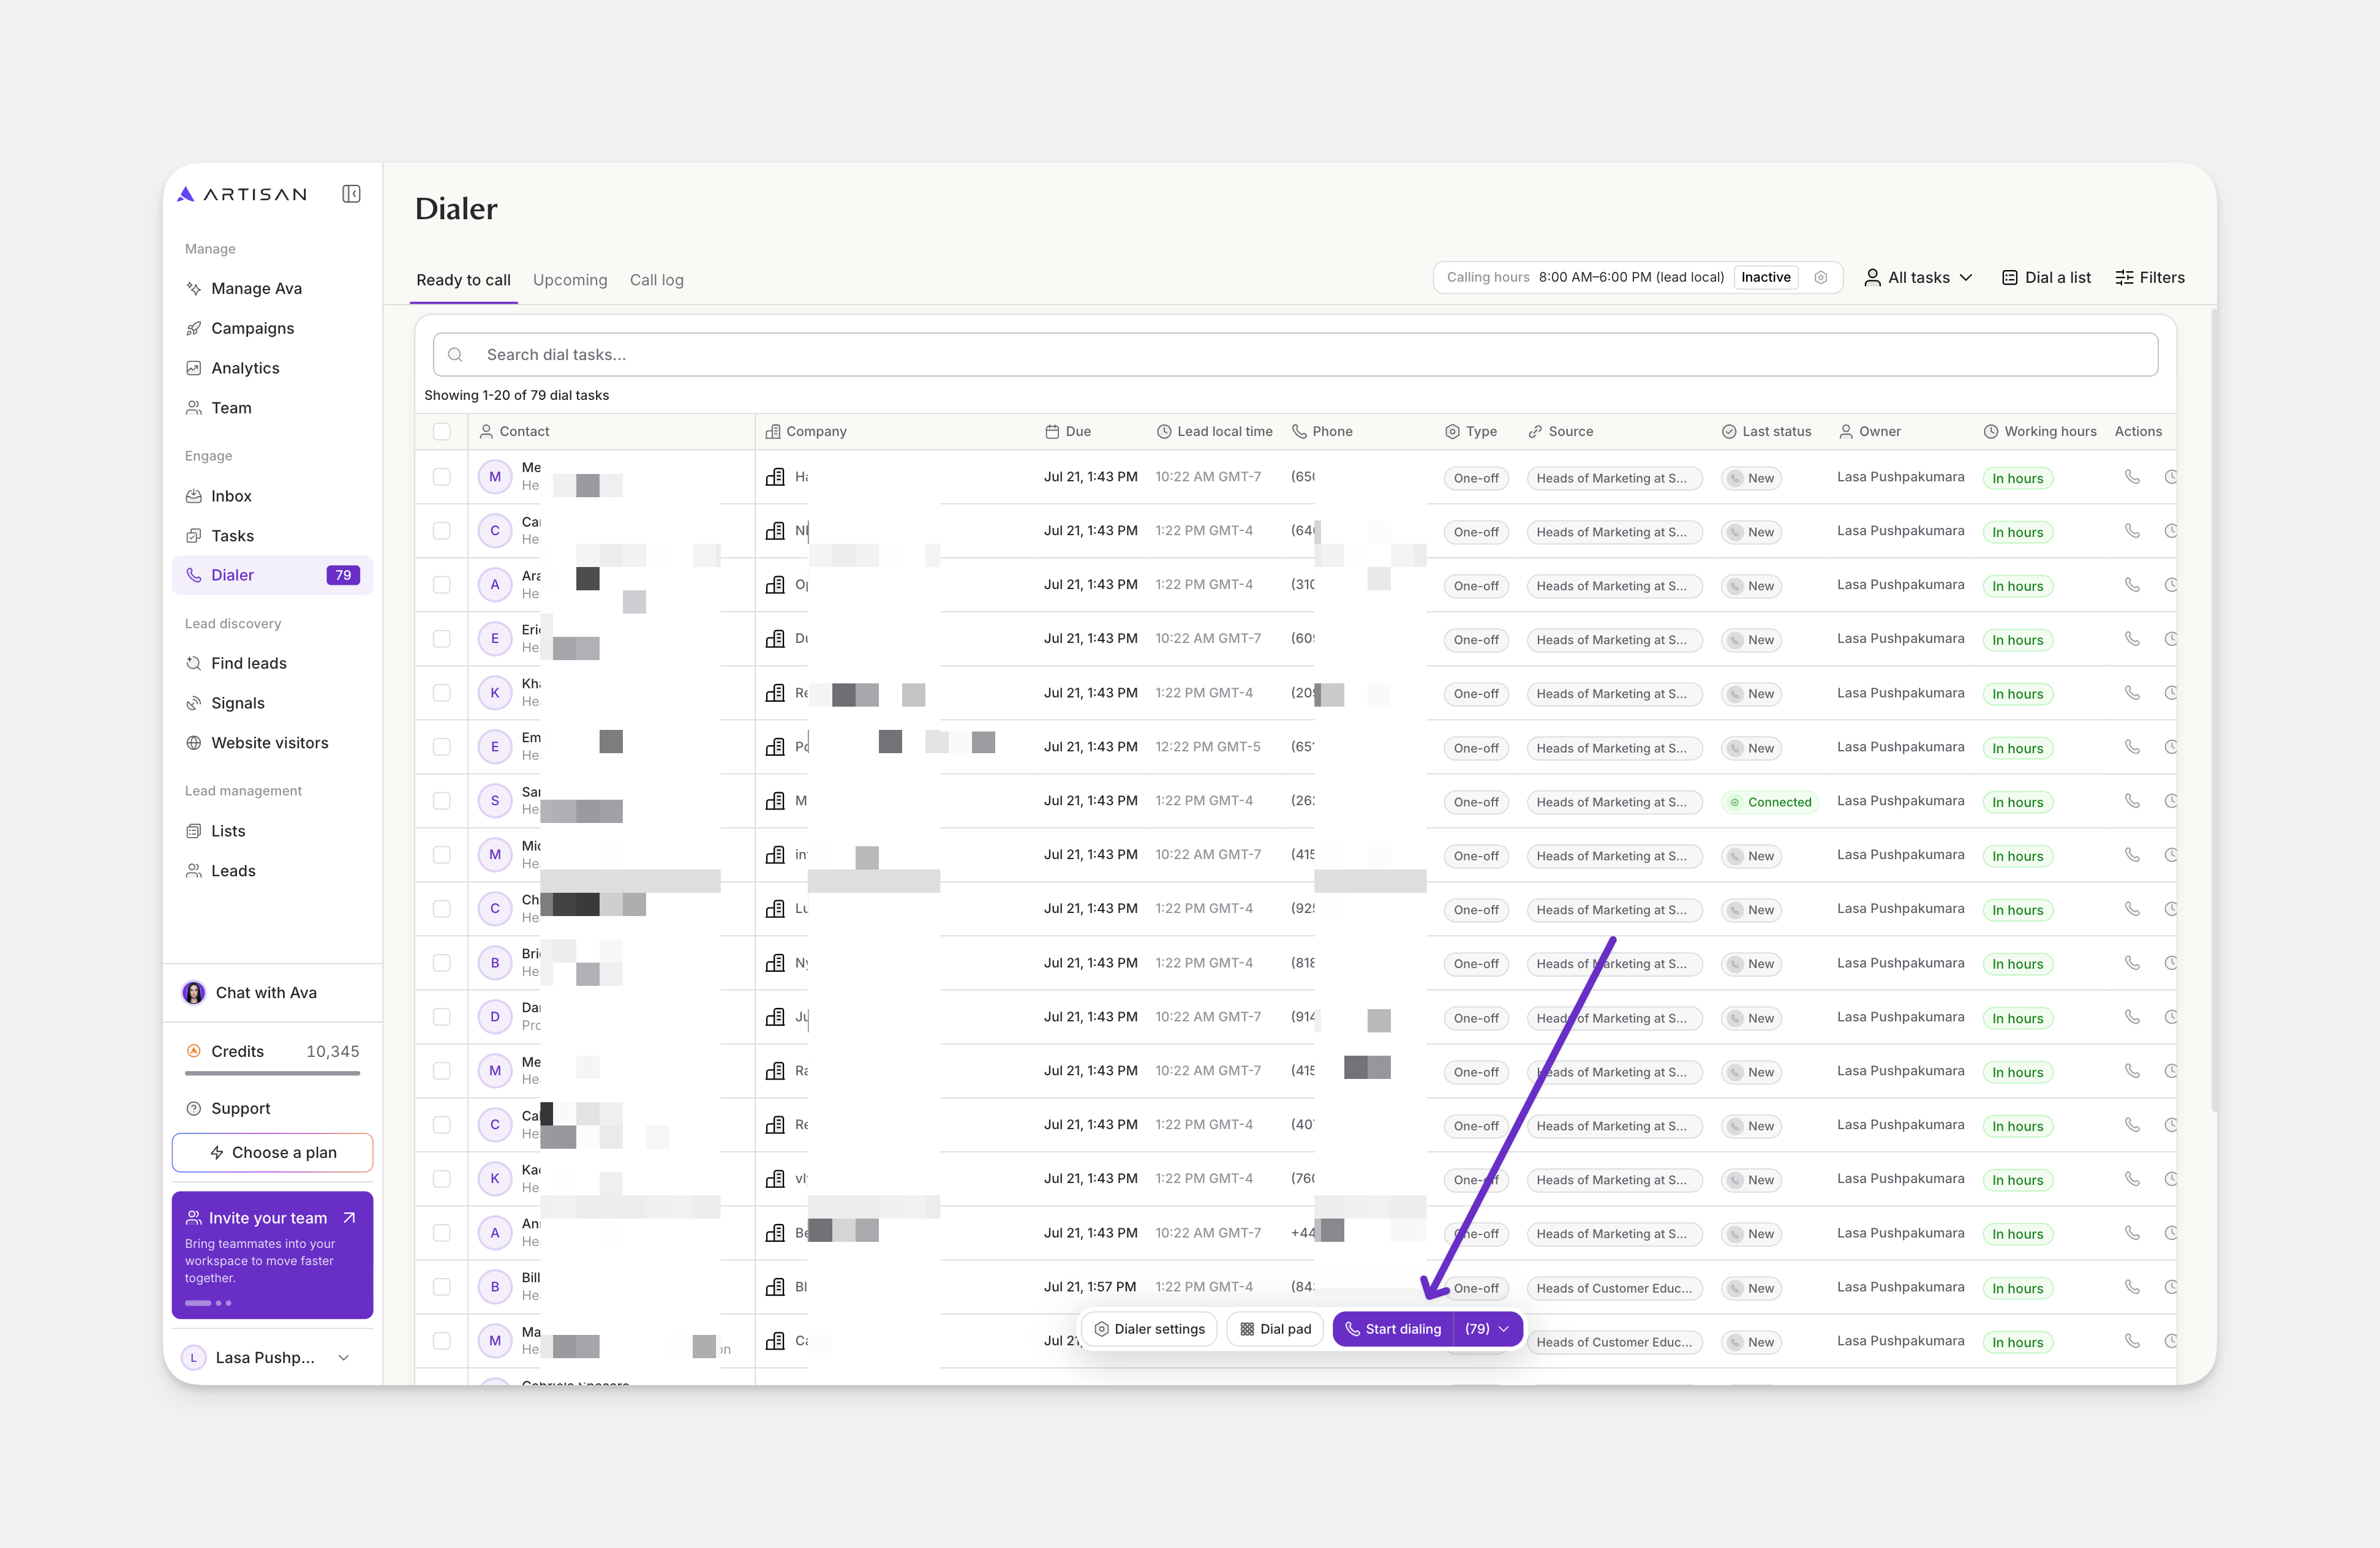Open the Invite your team banner

coord(272,1255)
